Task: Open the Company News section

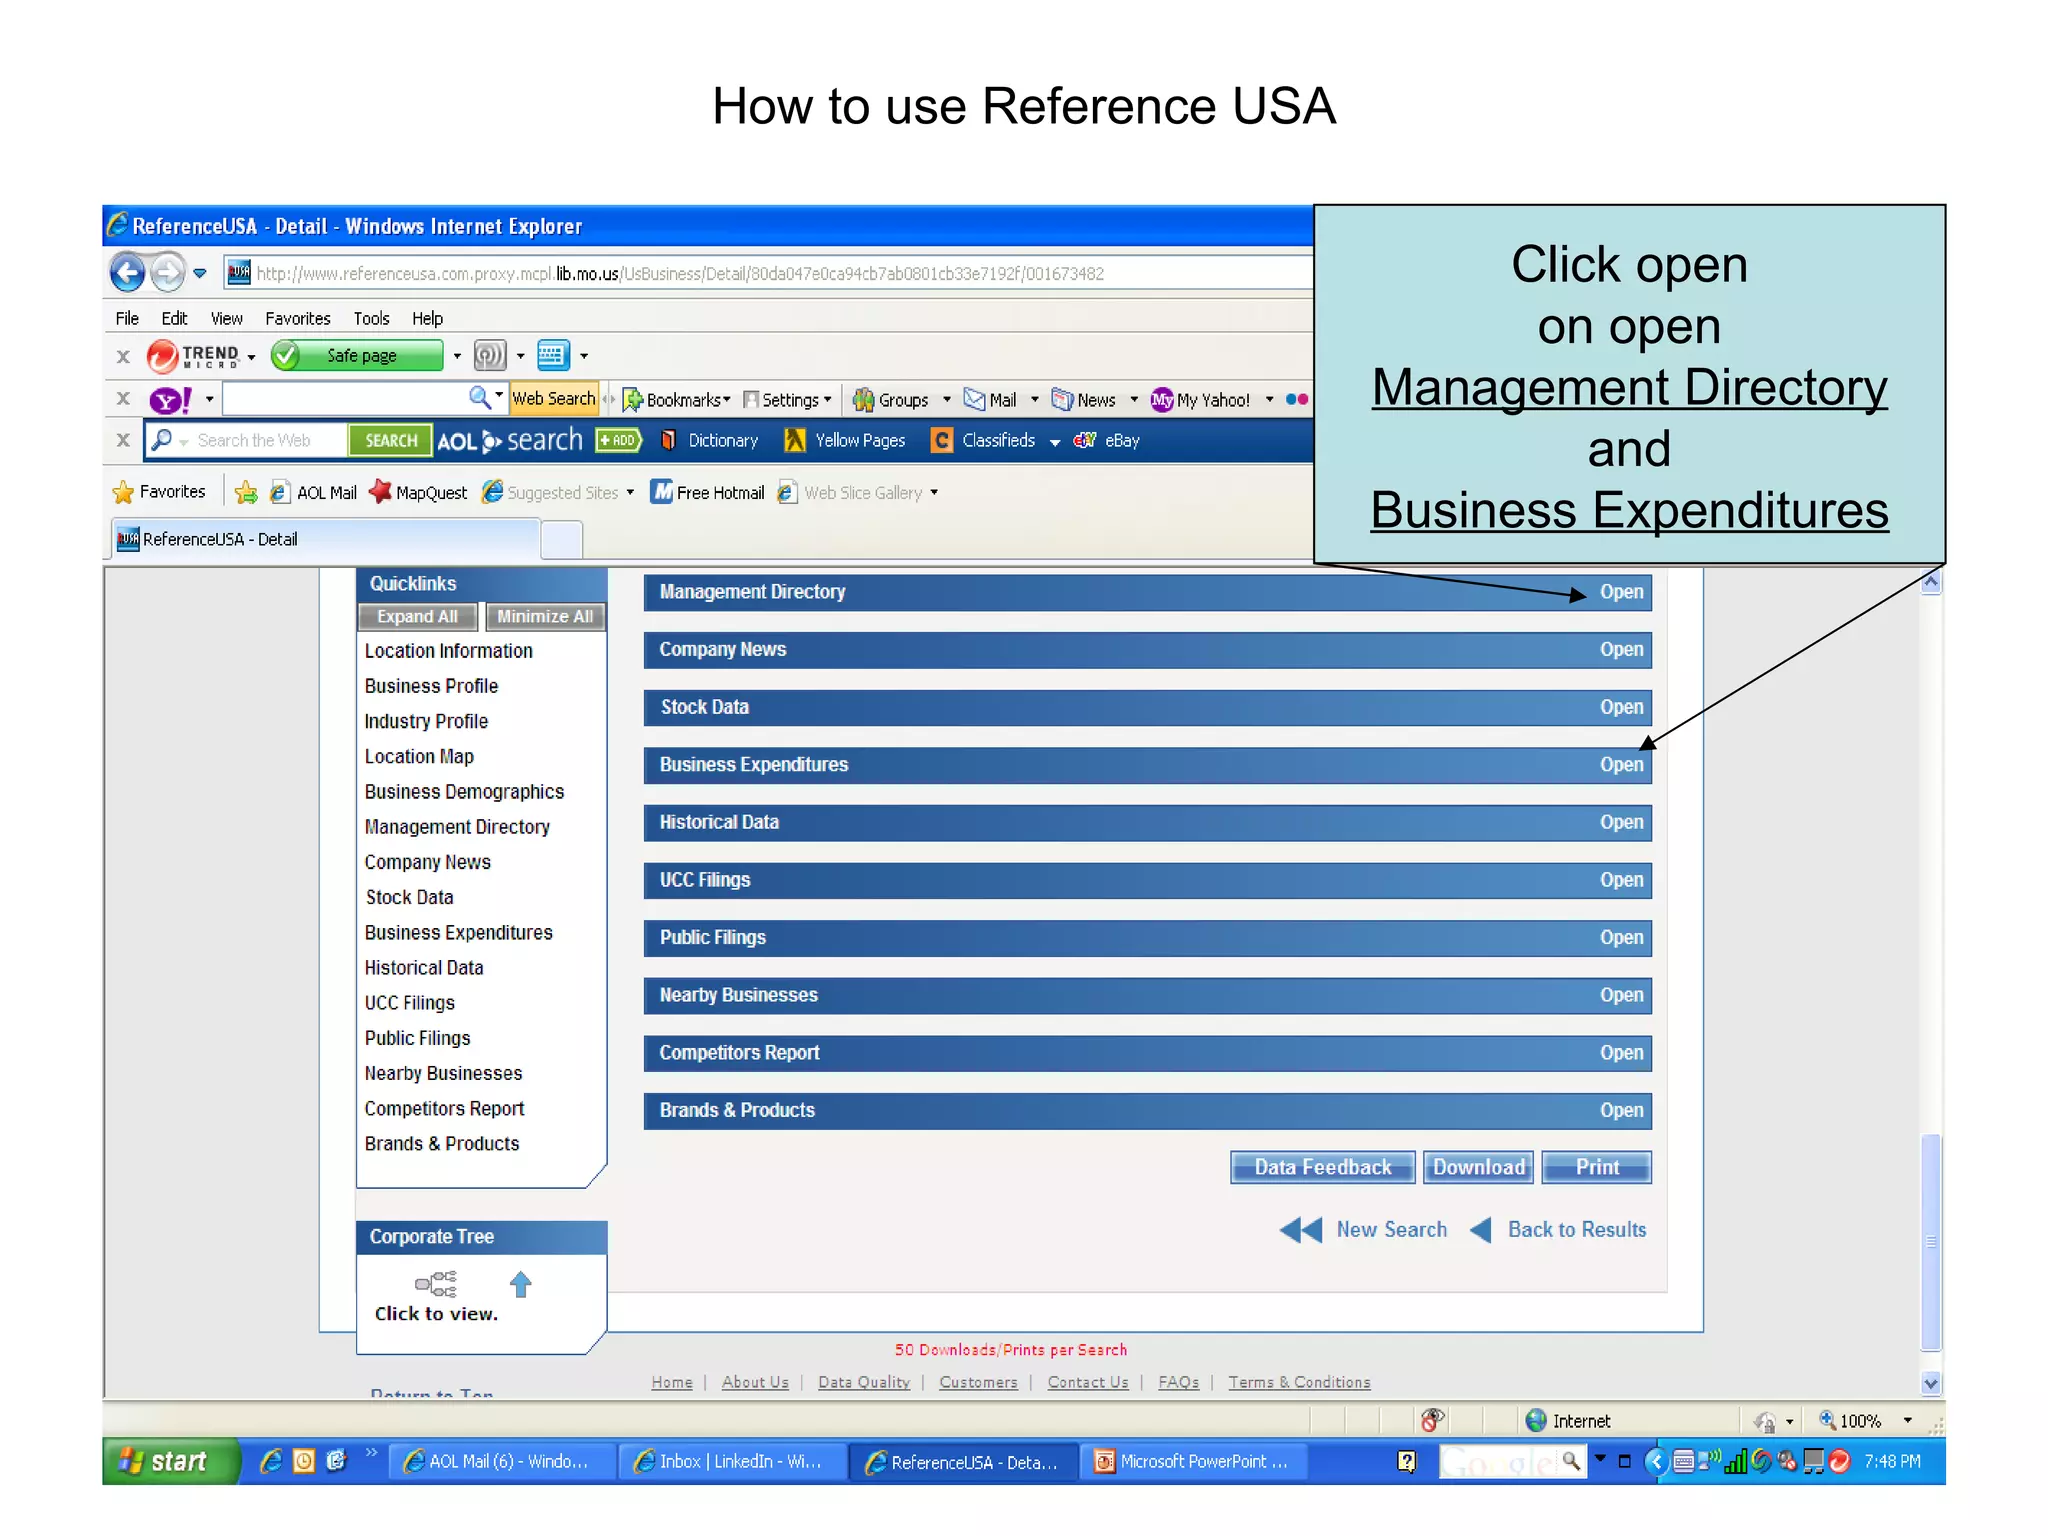Action: coord(1621,649)
